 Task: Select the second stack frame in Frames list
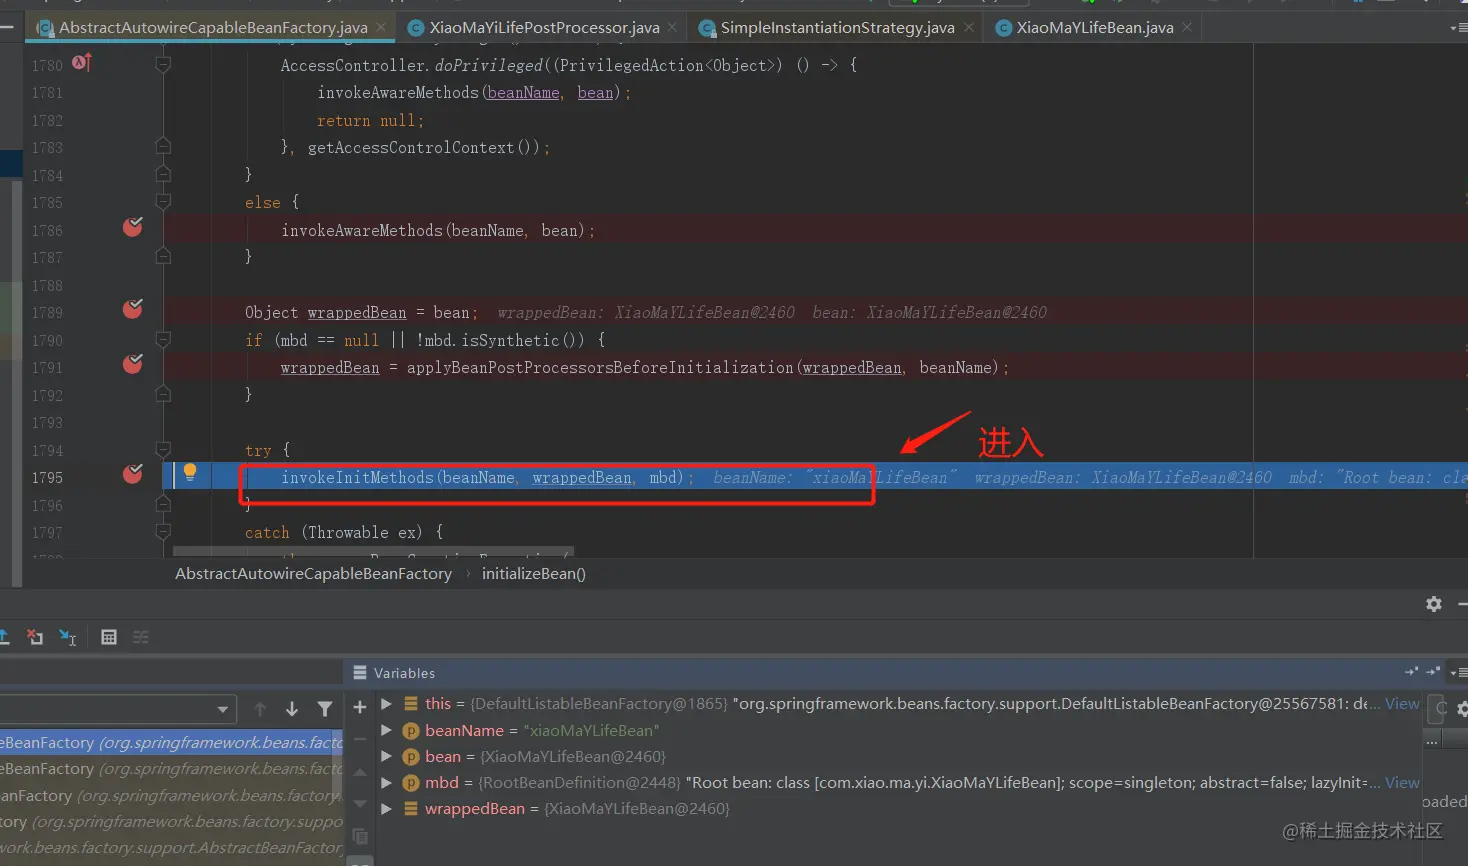tap(171, 769)
